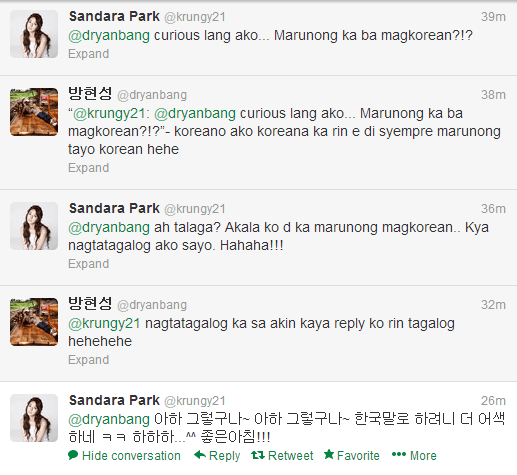Click the @dryanbang mention in the Korean tweet

point(109,420)
